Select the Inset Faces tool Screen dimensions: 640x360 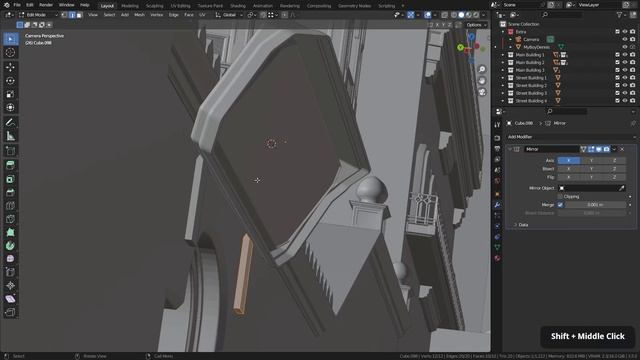click(10, 179)
